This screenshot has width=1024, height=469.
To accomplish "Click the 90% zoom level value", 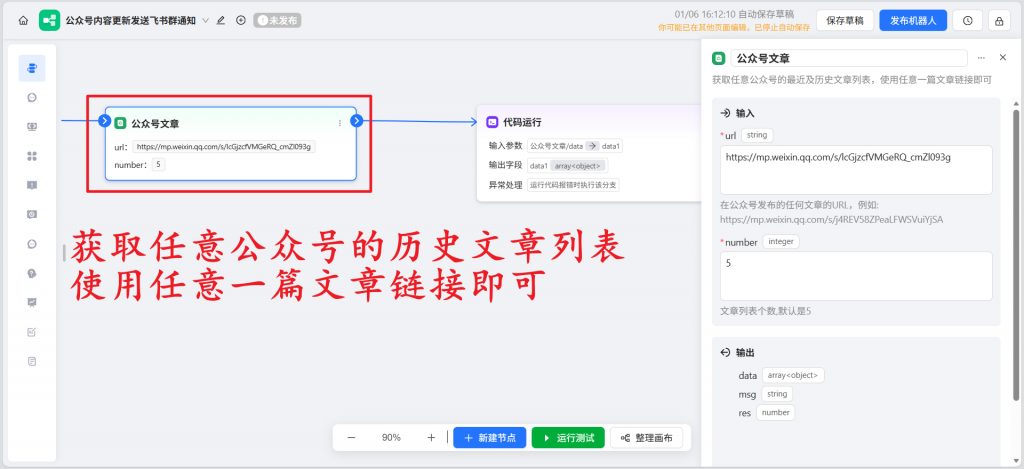I will tap(391, 438).
